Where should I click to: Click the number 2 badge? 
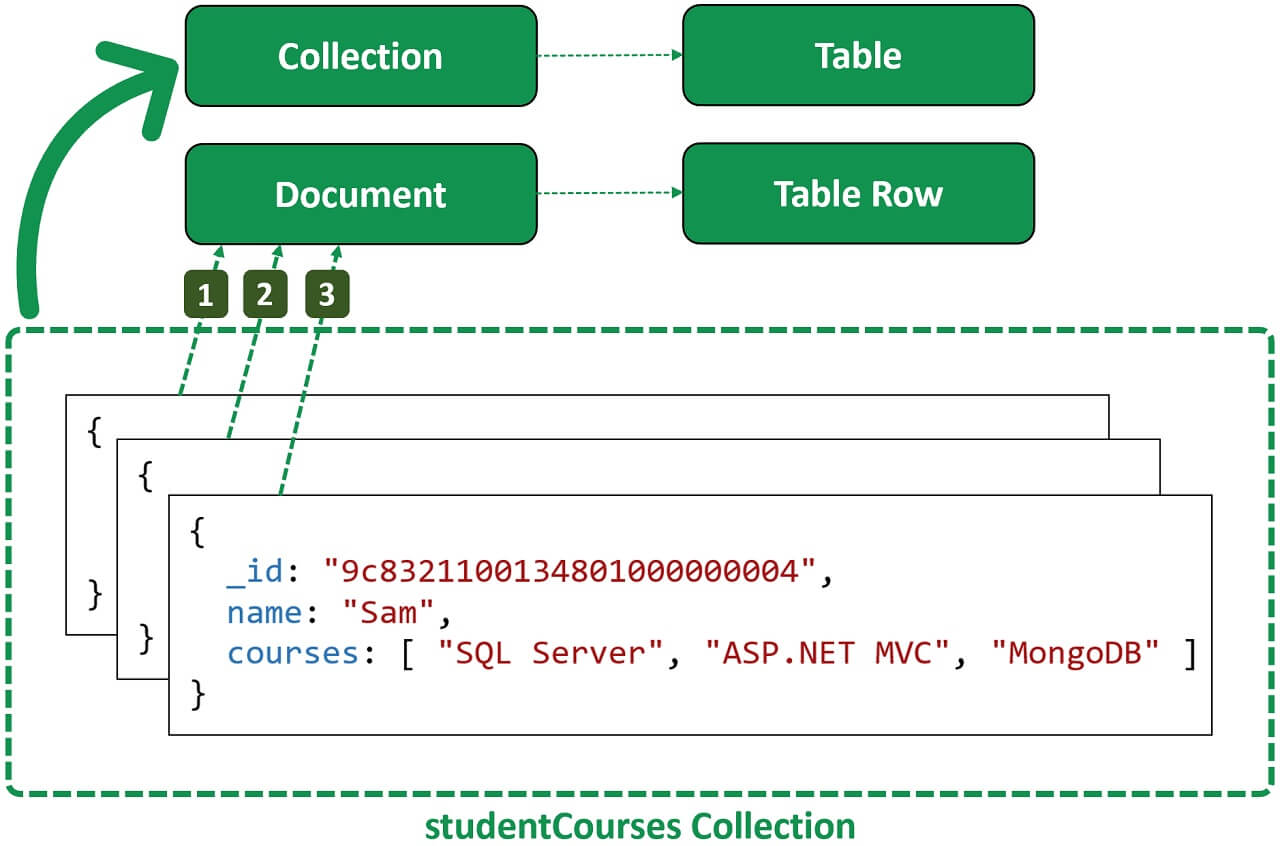[x=265, y=295]
